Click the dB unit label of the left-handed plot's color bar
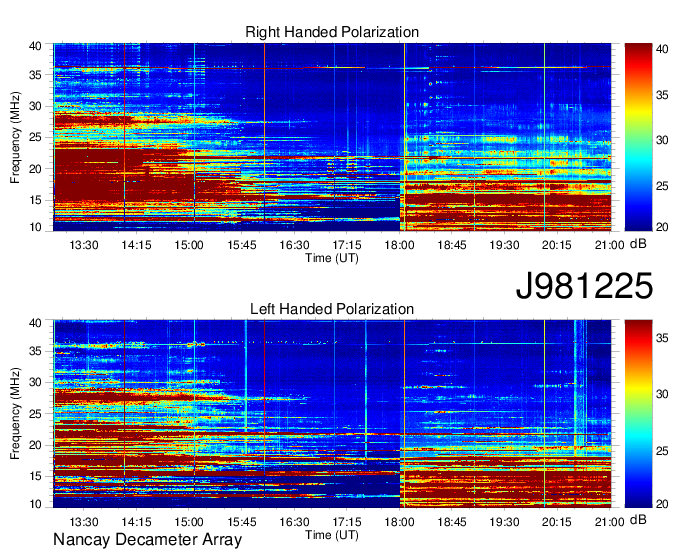Screen dimensions: 680x552 pos(638,519)
